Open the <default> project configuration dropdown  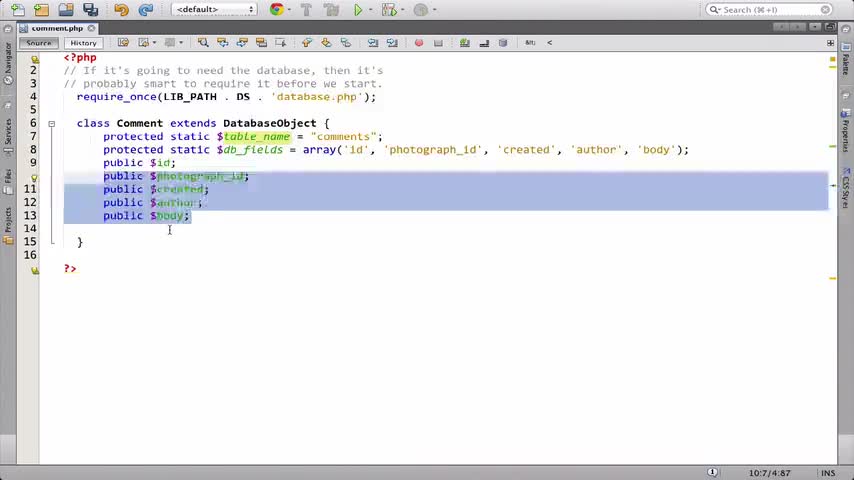tap(214, 9)
